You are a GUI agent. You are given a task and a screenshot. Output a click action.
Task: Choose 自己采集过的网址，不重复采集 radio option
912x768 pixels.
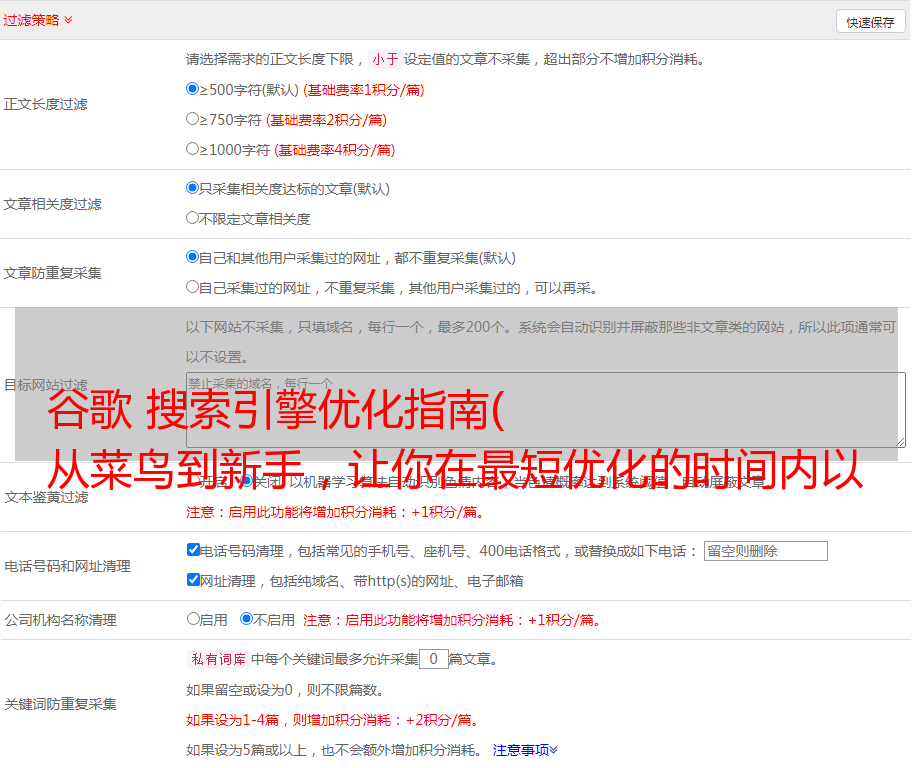point(193,287)
